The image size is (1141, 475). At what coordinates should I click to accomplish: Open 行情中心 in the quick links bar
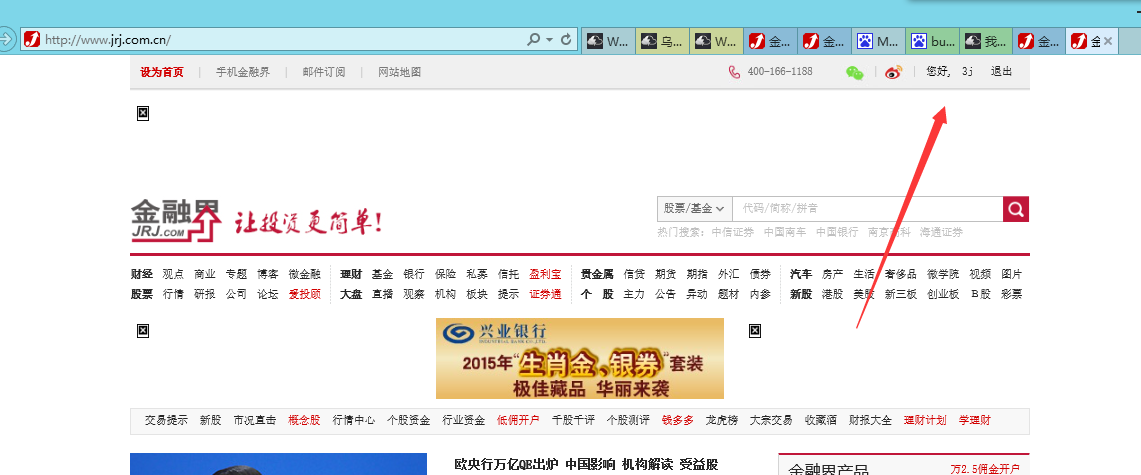click(354, 420)
